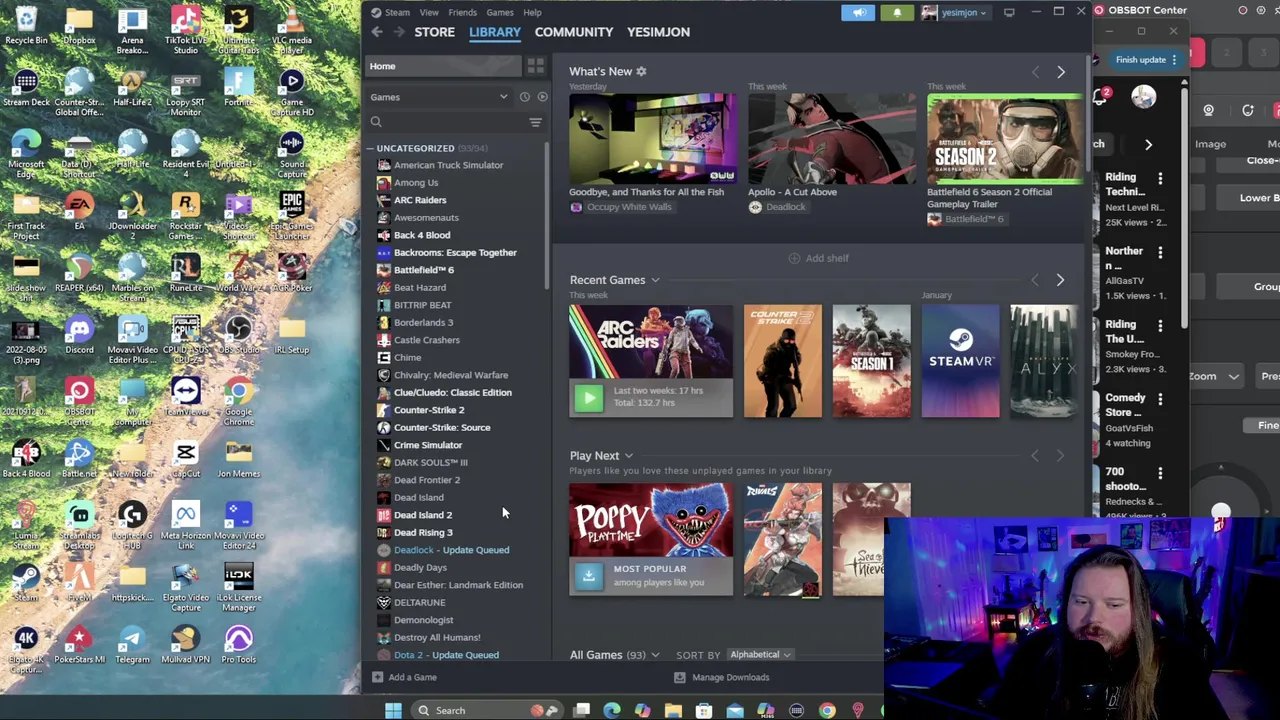This screenshot has width=1280, height=720.
Task: Open What's New settings gear
Action: point(641,71)
